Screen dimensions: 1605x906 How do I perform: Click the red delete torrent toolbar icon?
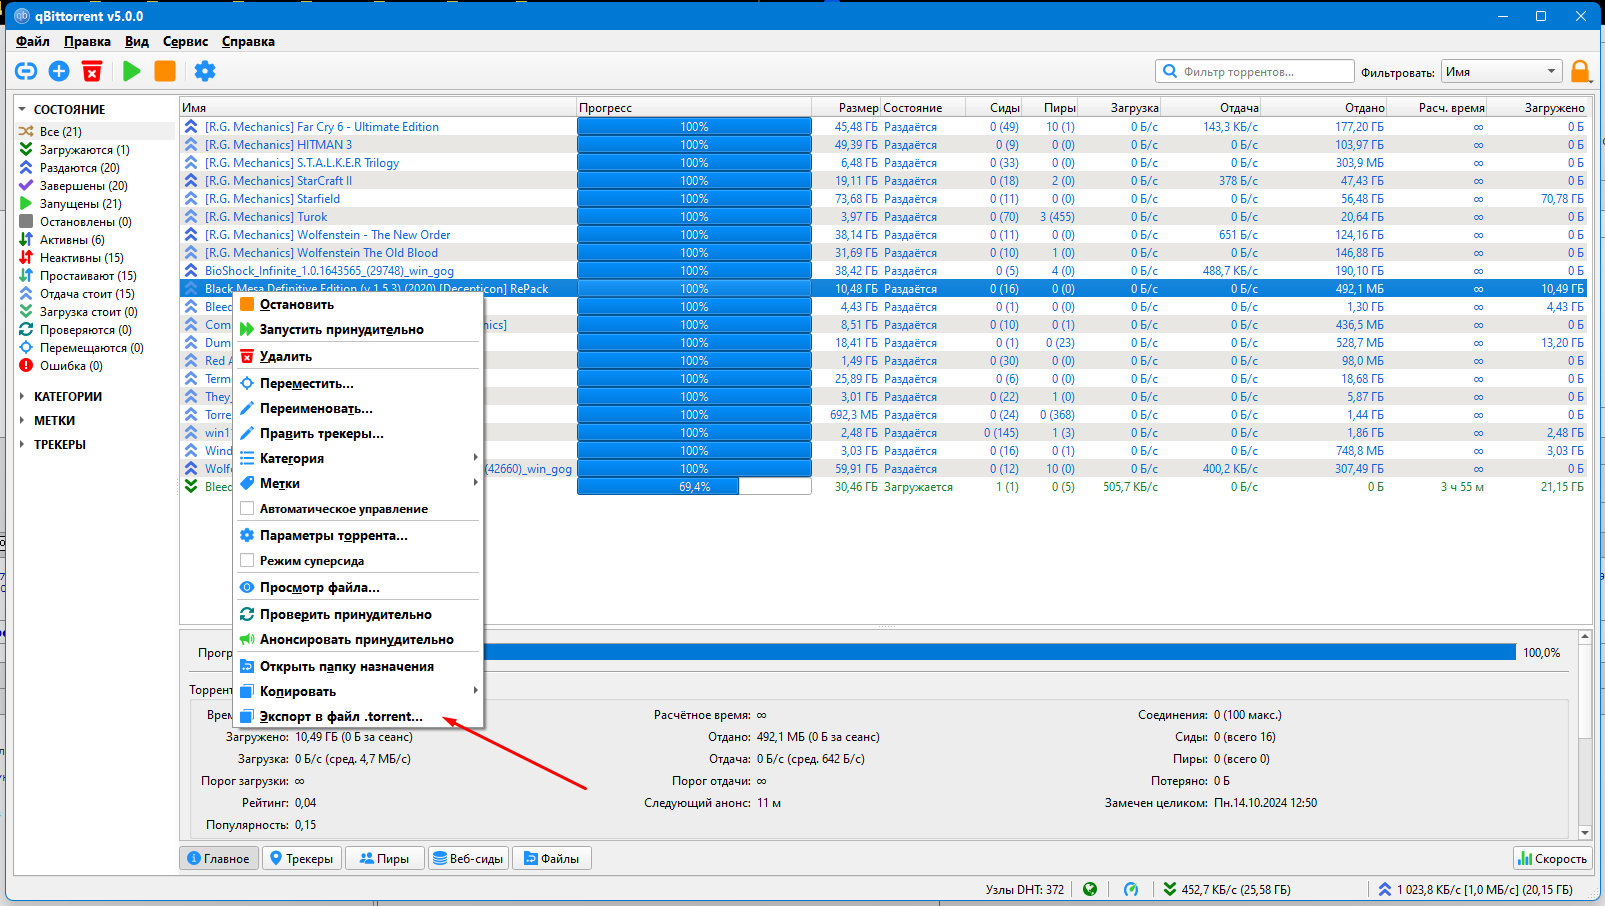tap(92, 71)
